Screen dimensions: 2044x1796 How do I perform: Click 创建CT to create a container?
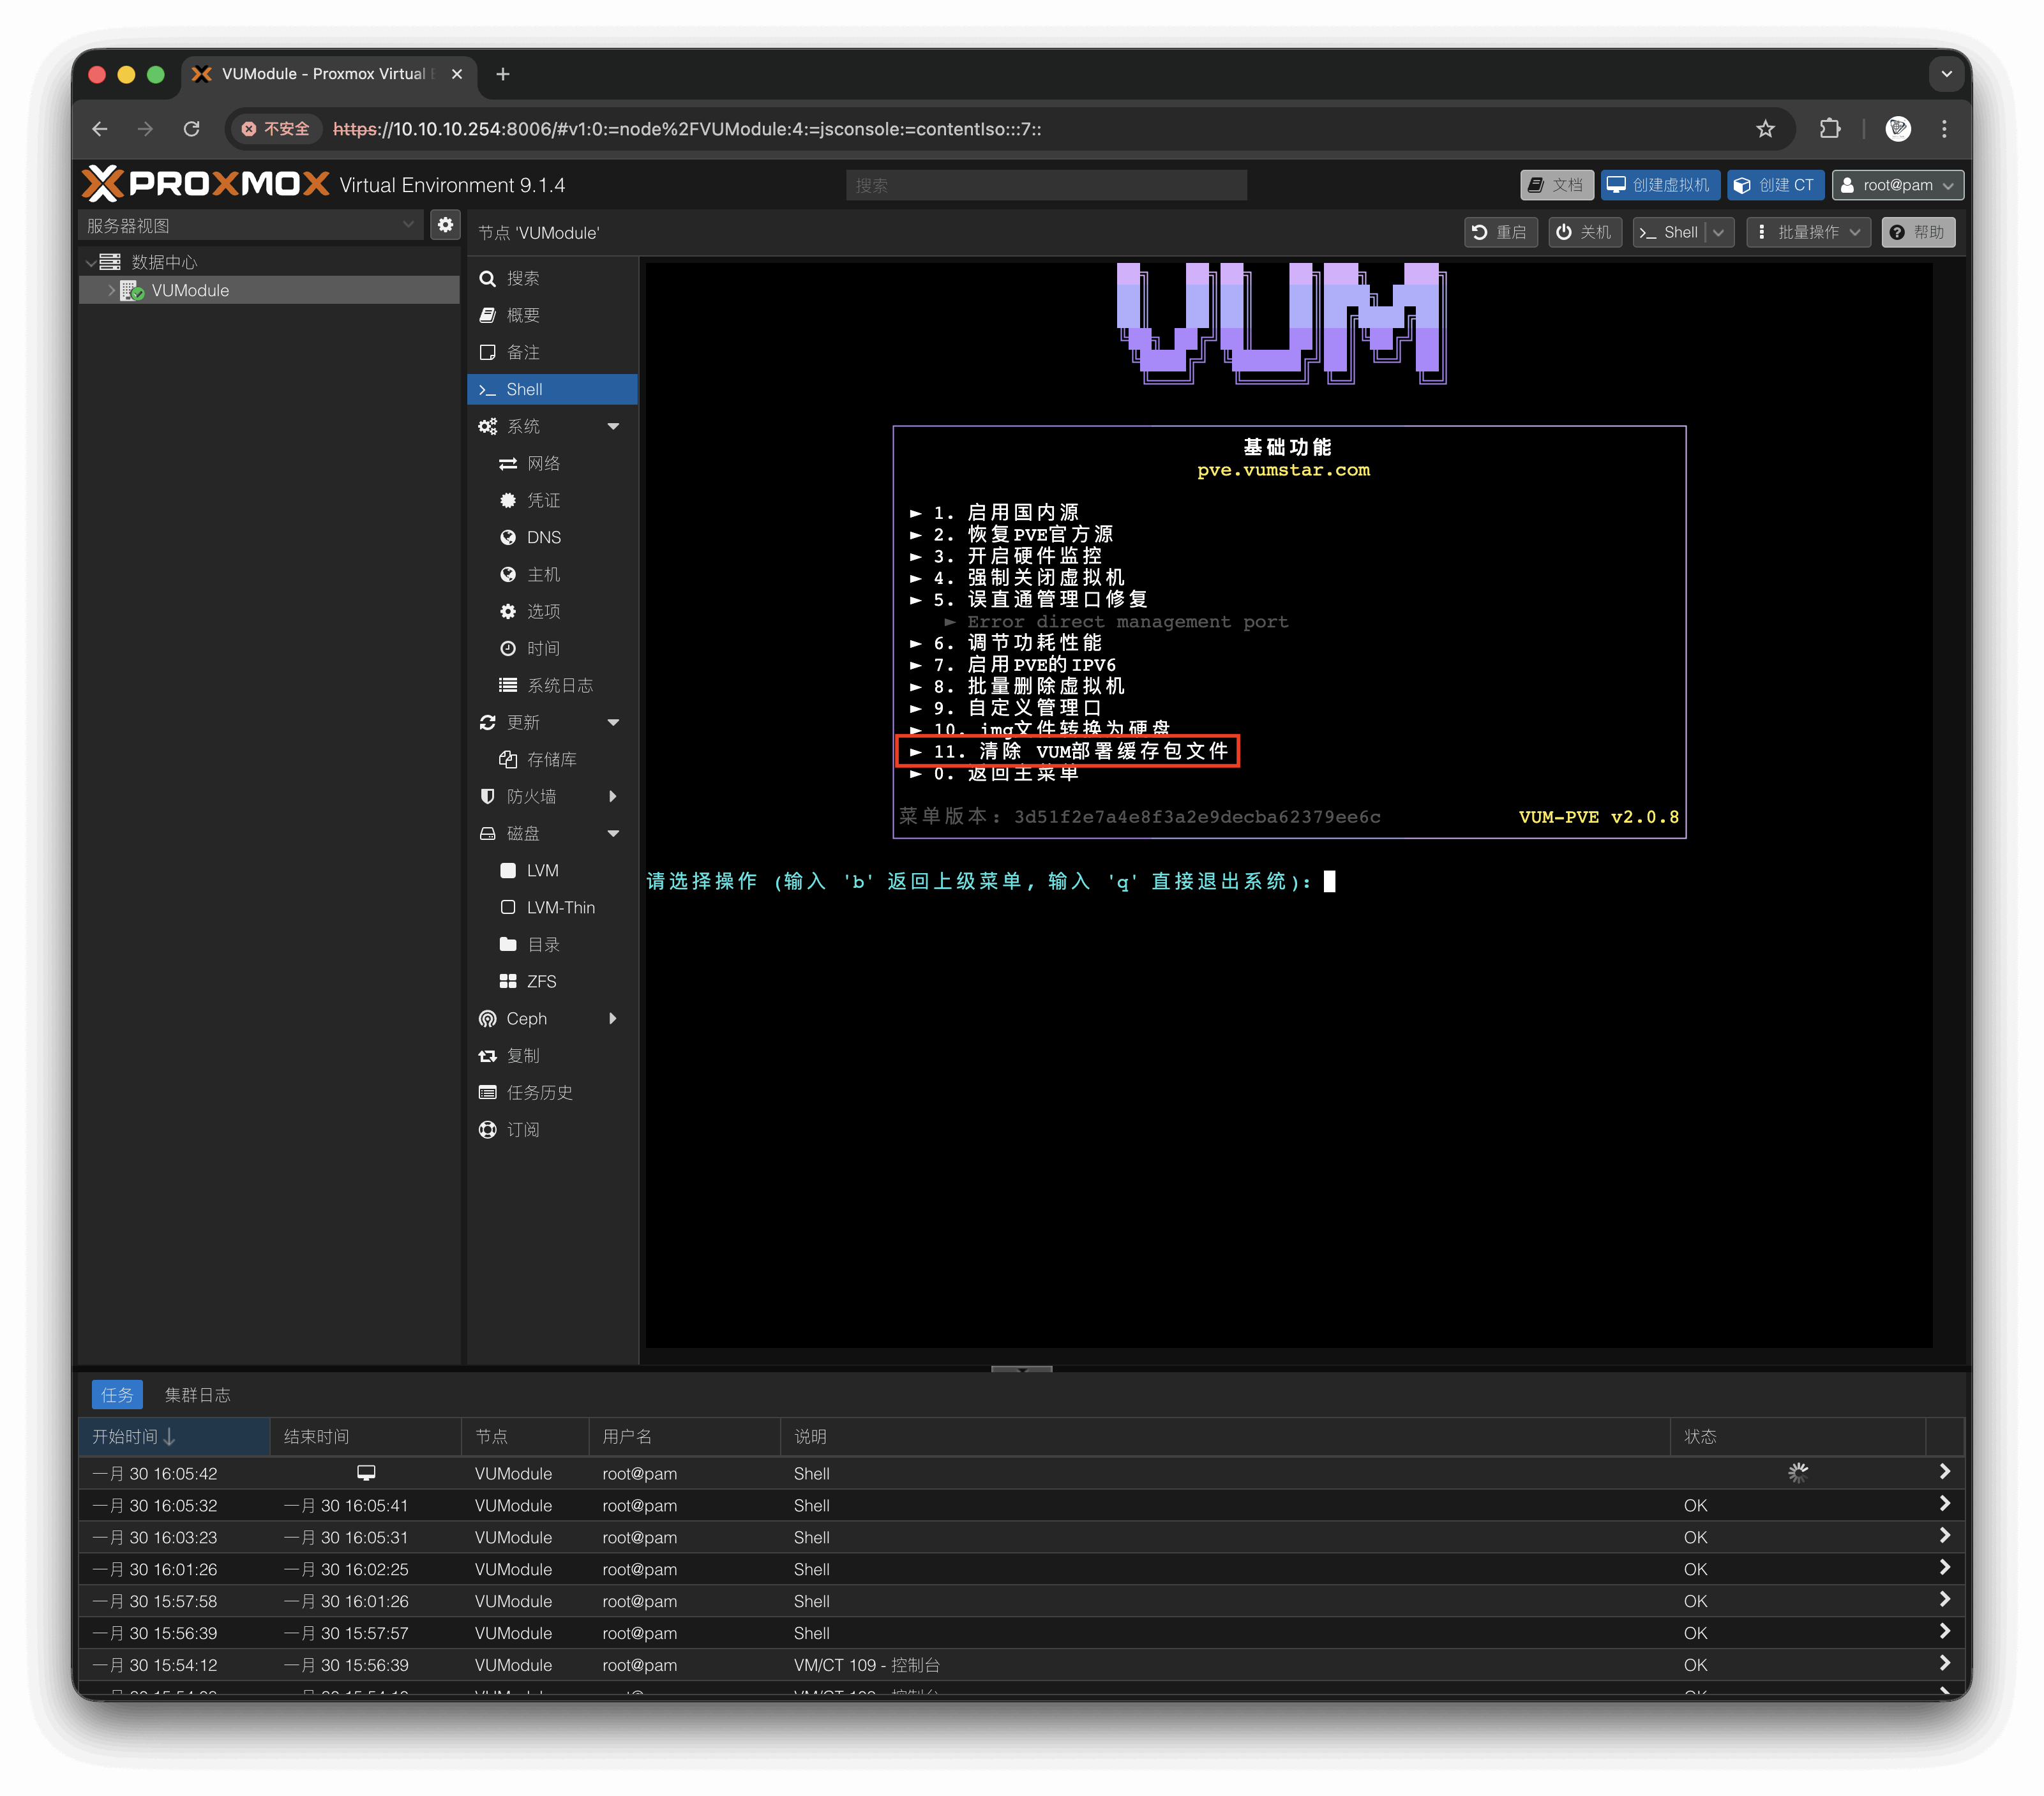coord(1776,185)
